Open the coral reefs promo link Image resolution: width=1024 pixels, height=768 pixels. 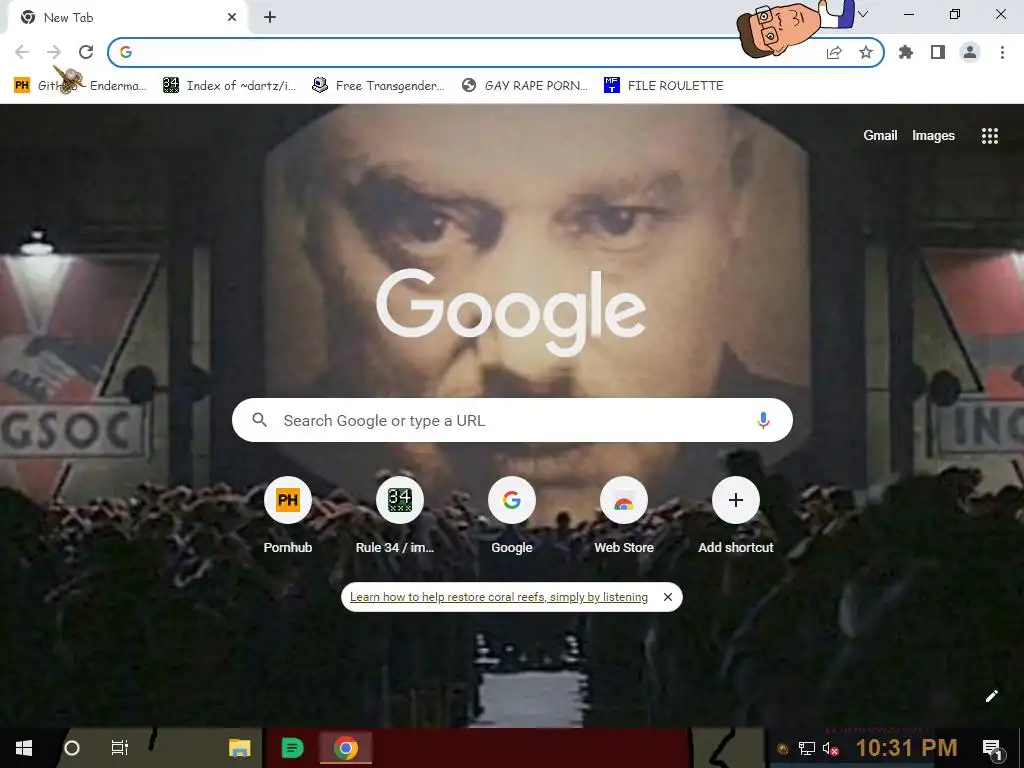point(499,597)
